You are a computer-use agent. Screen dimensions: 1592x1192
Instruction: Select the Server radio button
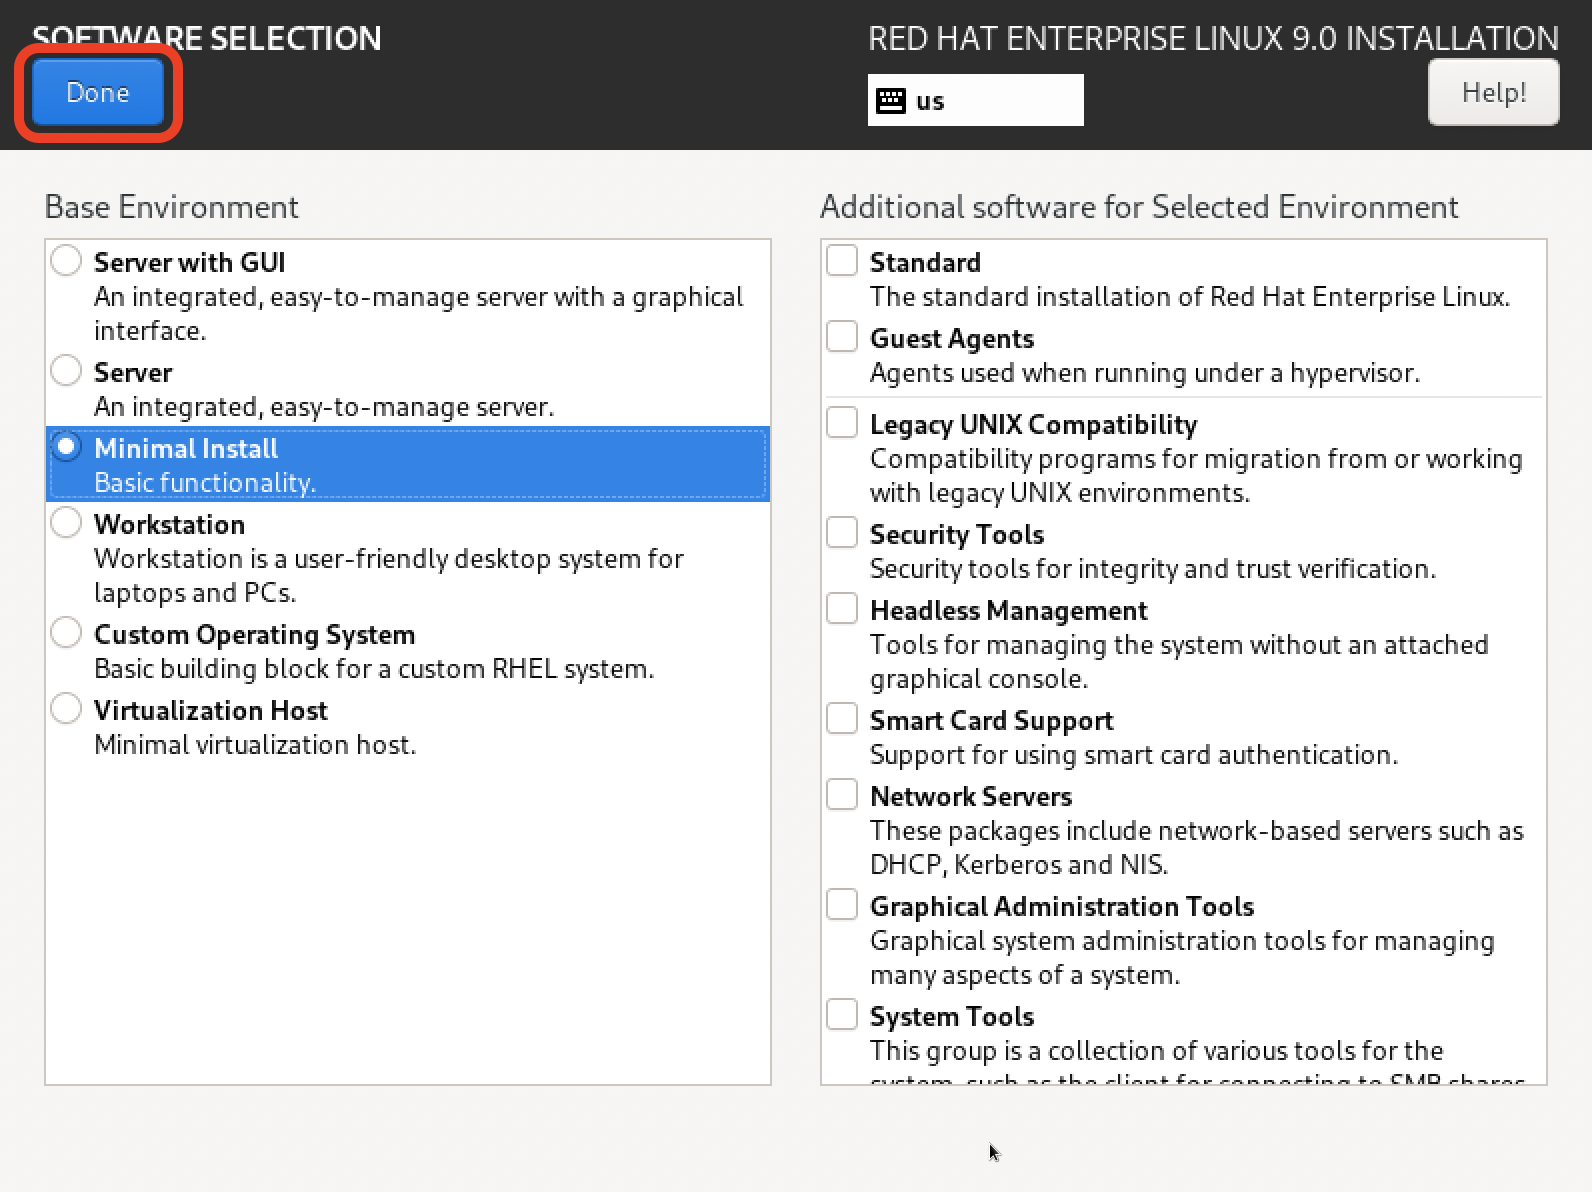click(x=66, y=371)
